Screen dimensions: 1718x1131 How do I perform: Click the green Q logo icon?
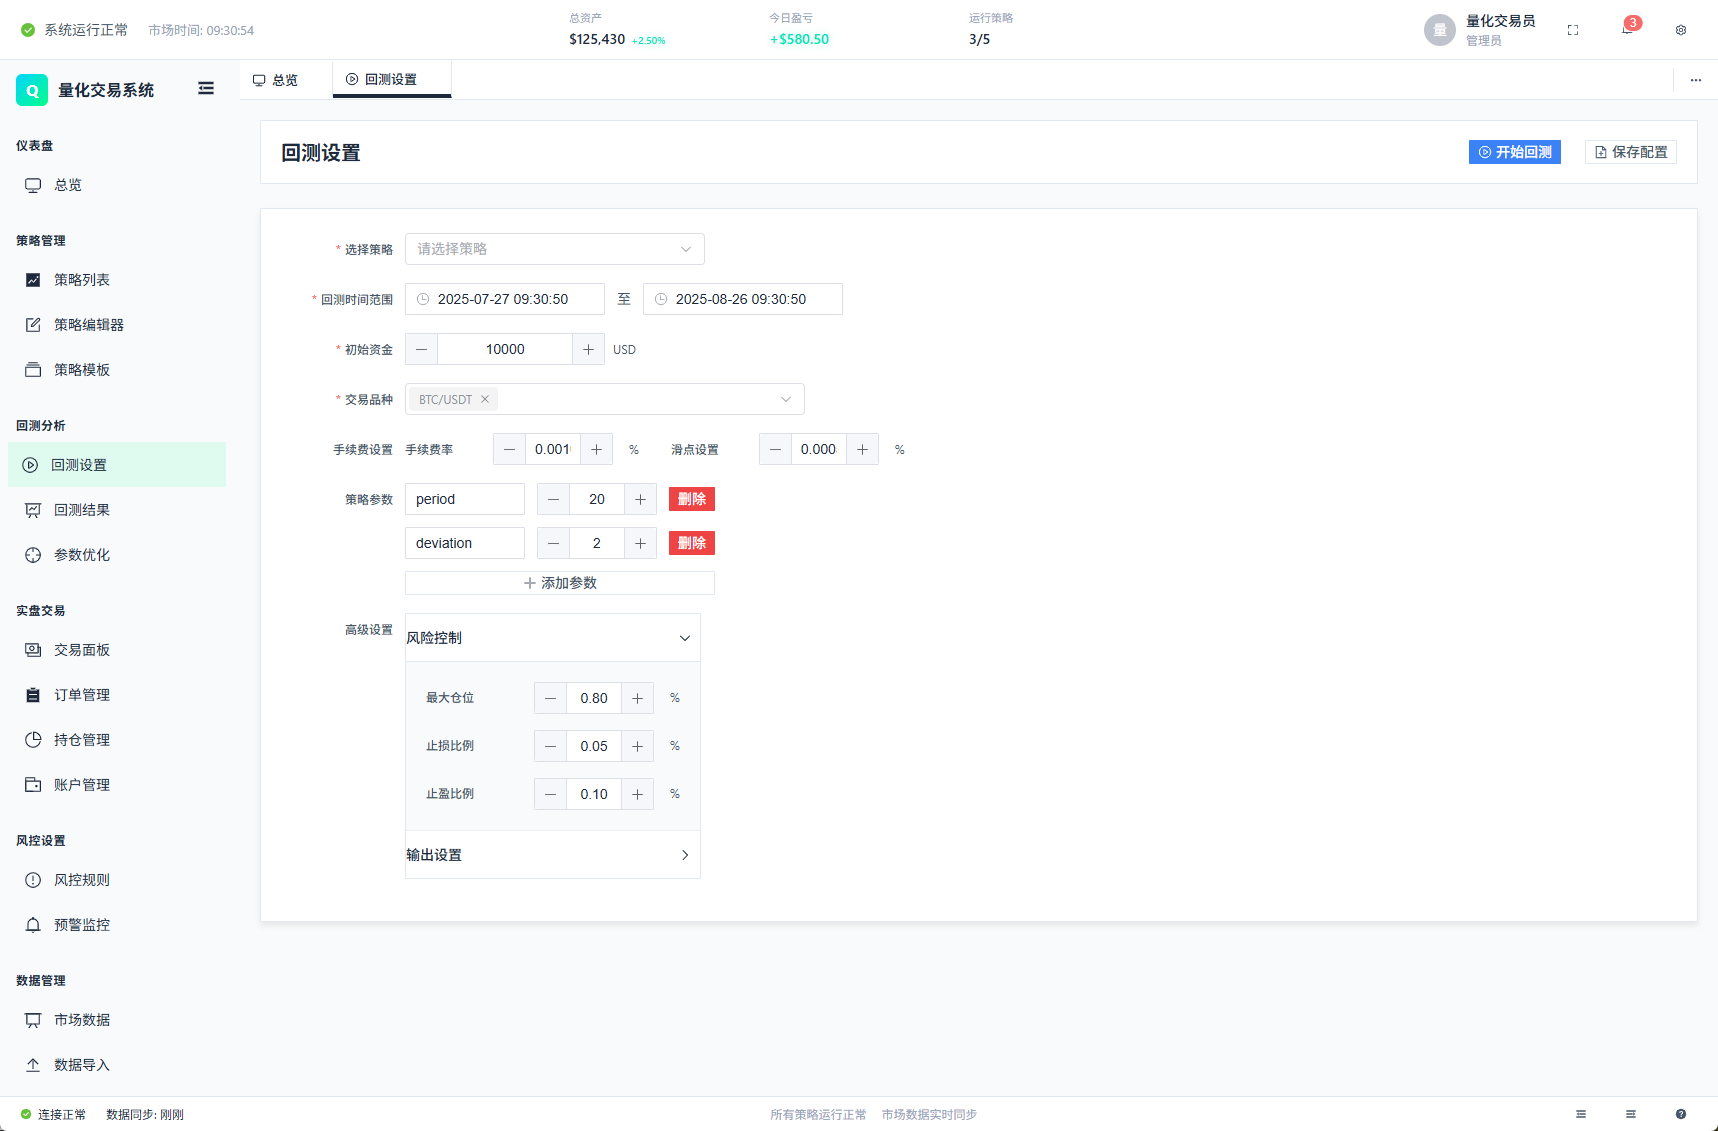coord(32,90)
